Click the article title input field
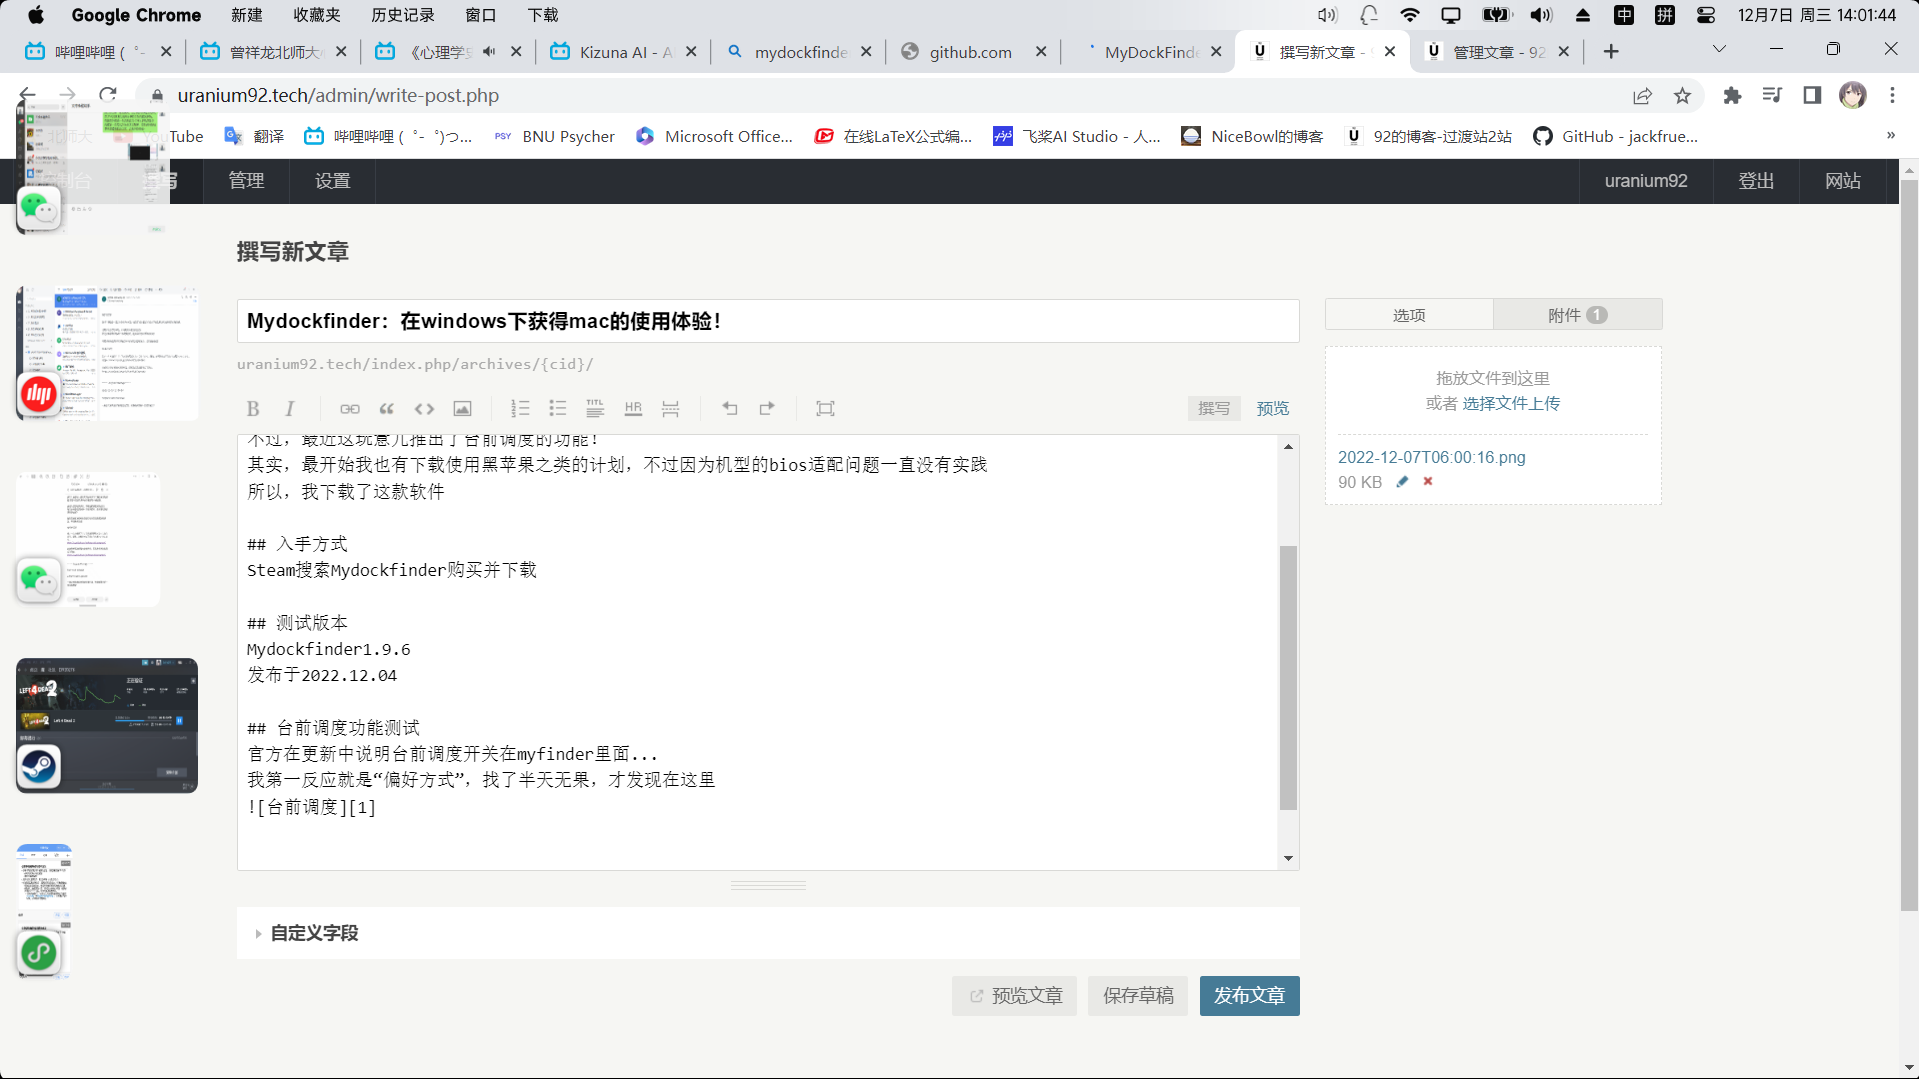 (x=768, y=321)
